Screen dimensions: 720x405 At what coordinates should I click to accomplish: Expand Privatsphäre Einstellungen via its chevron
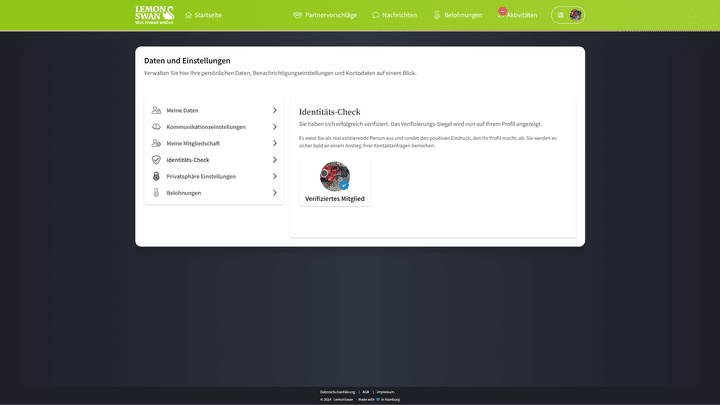click(x=275, y=176)
